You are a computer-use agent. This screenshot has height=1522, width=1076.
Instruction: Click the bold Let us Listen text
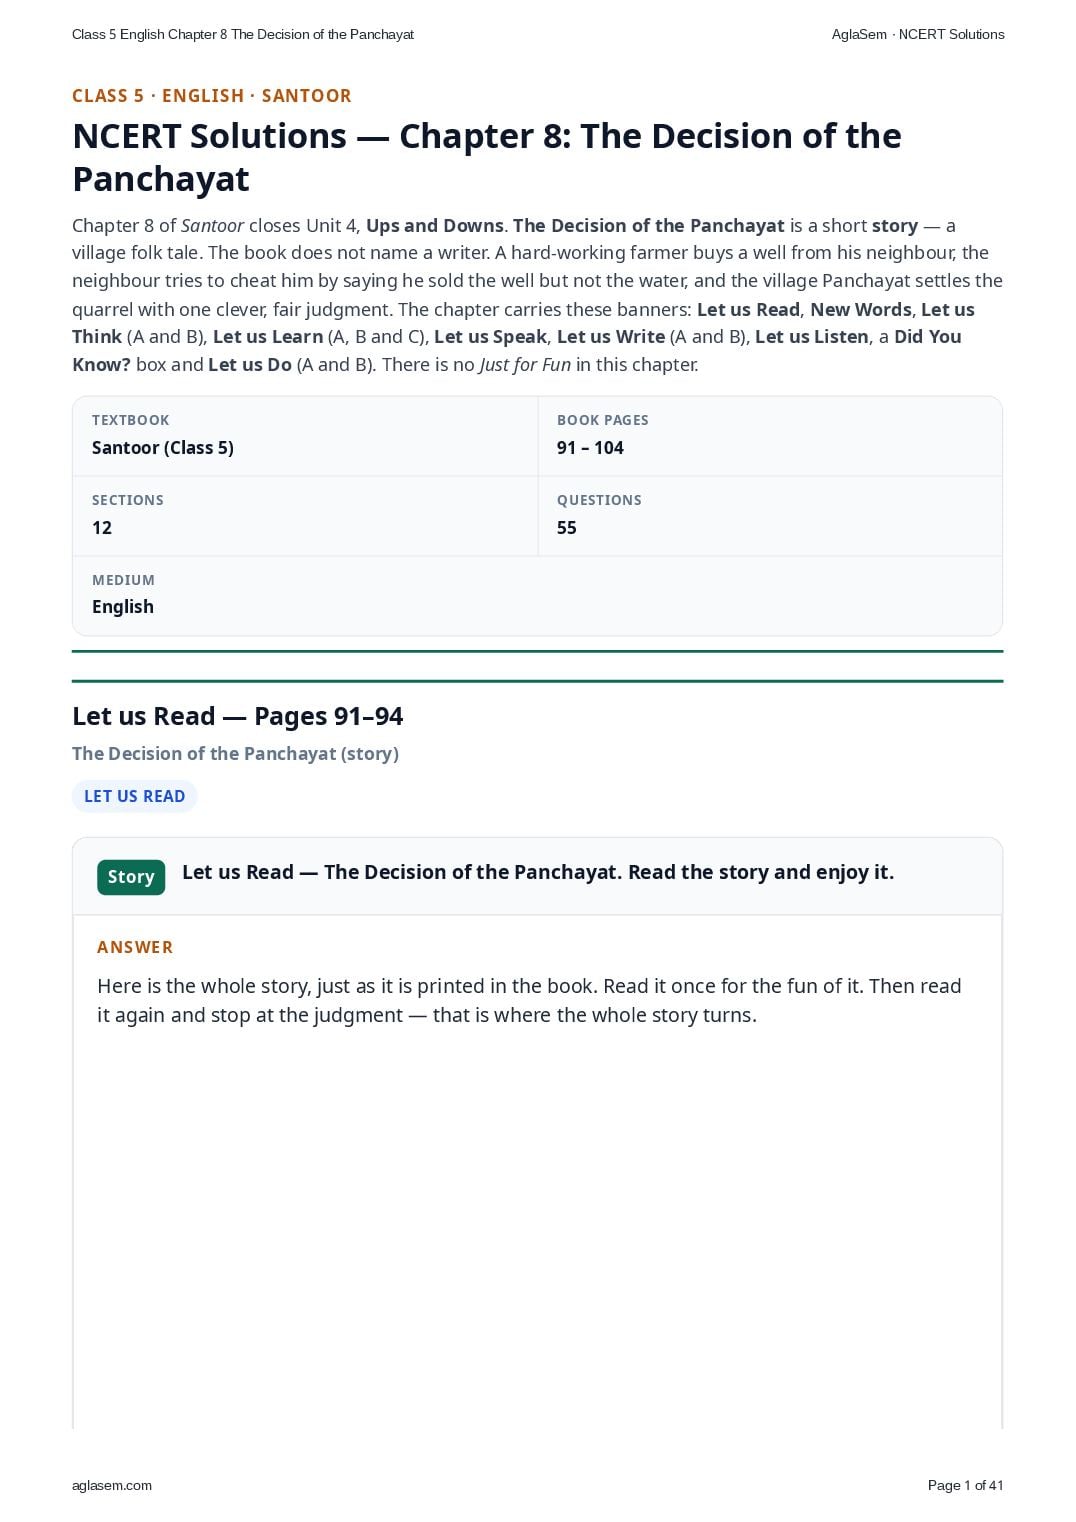click(812, 337)
